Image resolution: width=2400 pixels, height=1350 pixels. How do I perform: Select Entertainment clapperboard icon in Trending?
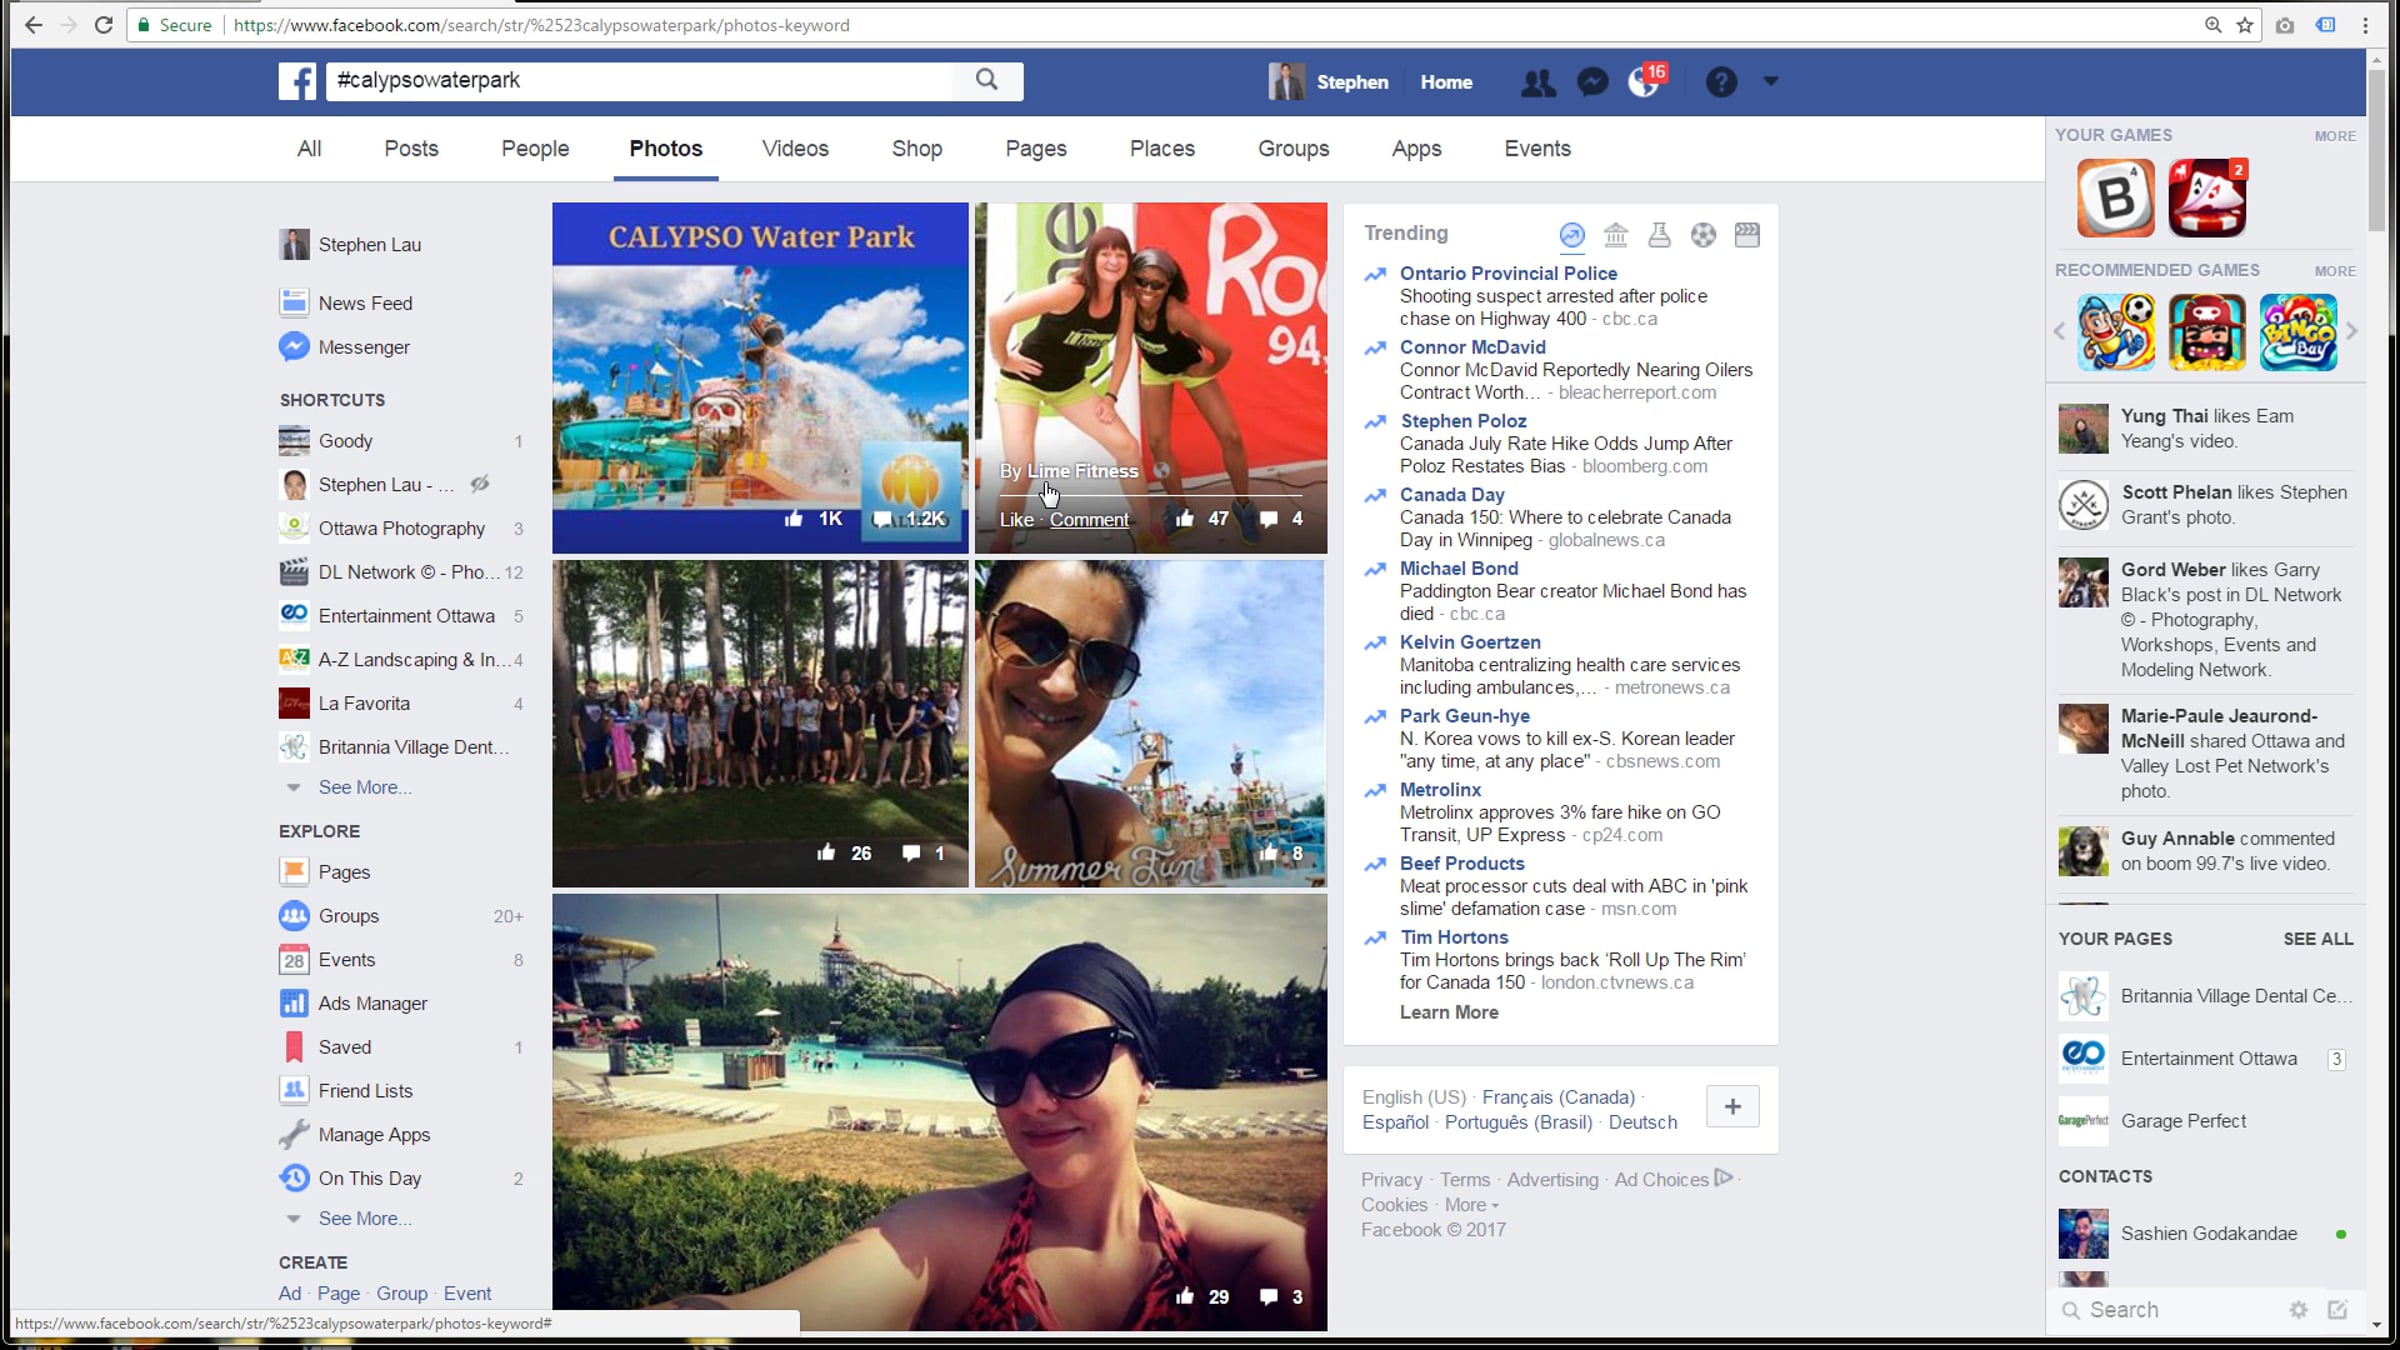coord(1747,235)
